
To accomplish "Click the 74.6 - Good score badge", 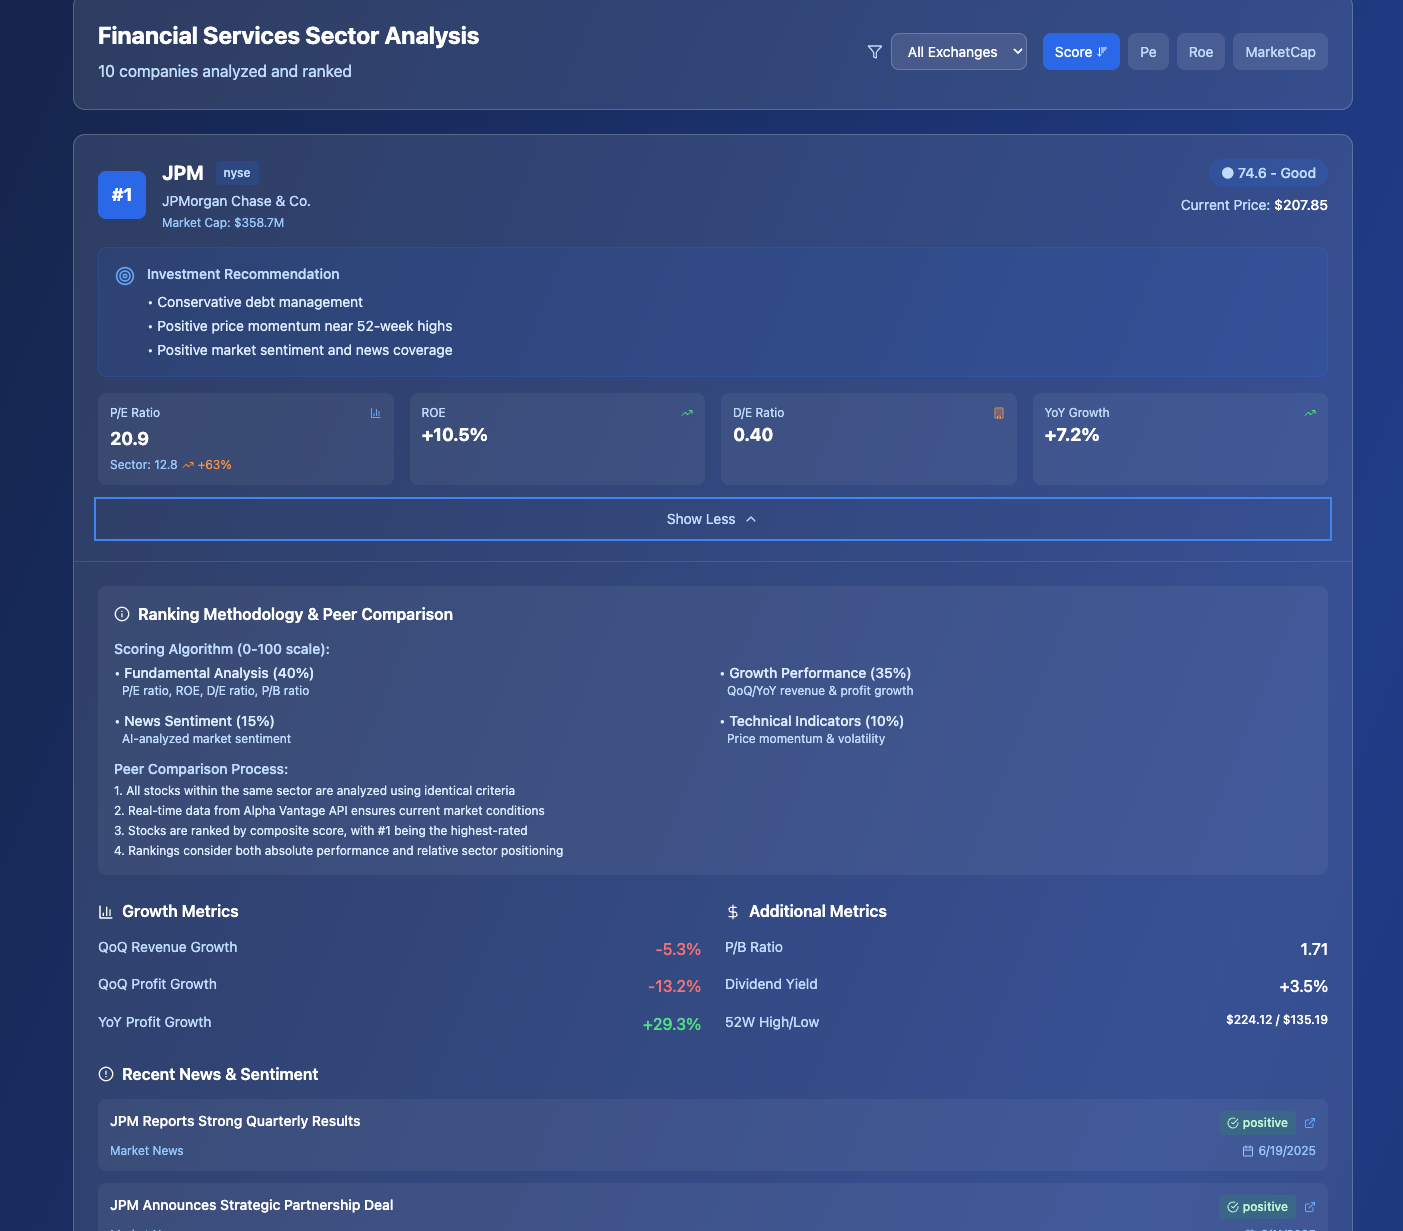I will point(1268,173).
